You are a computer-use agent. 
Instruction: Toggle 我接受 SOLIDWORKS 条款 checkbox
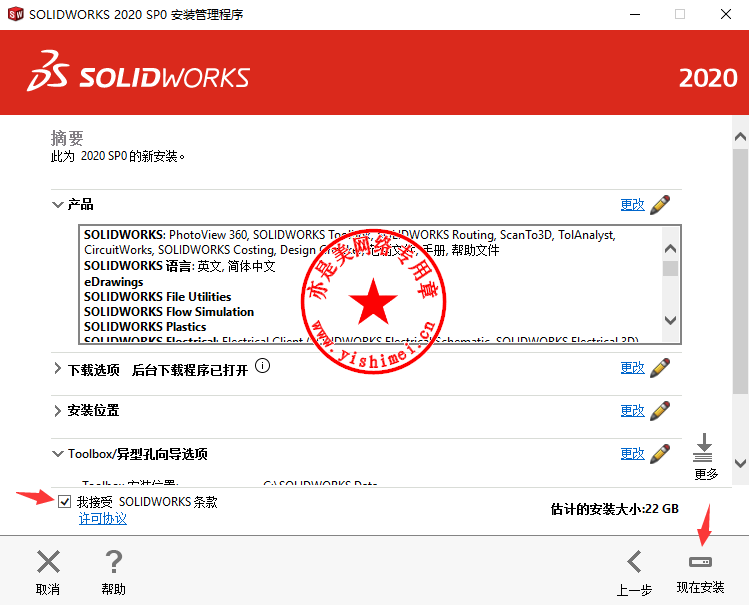click(x=64, y=502)
